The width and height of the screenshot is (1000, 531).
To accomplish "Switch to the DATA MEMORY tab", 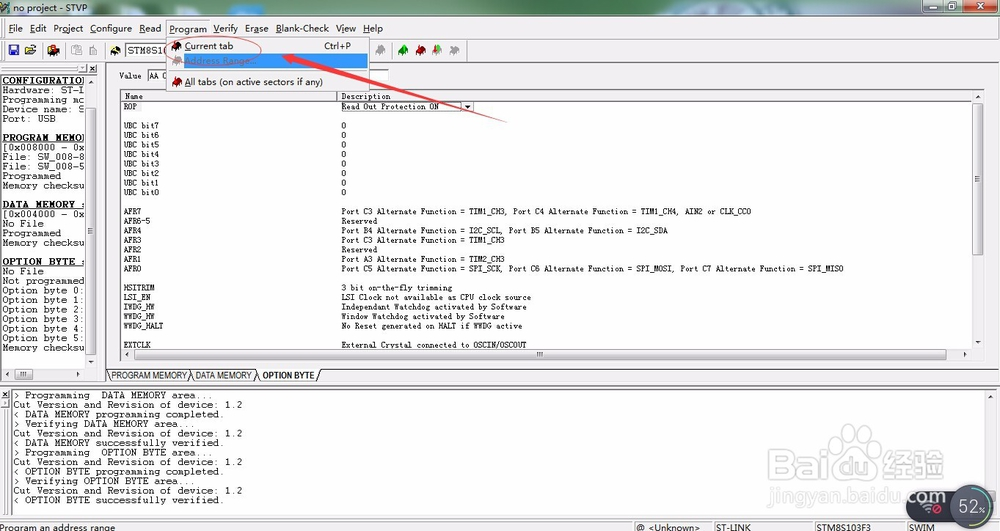I will click(x=223, y=375).
